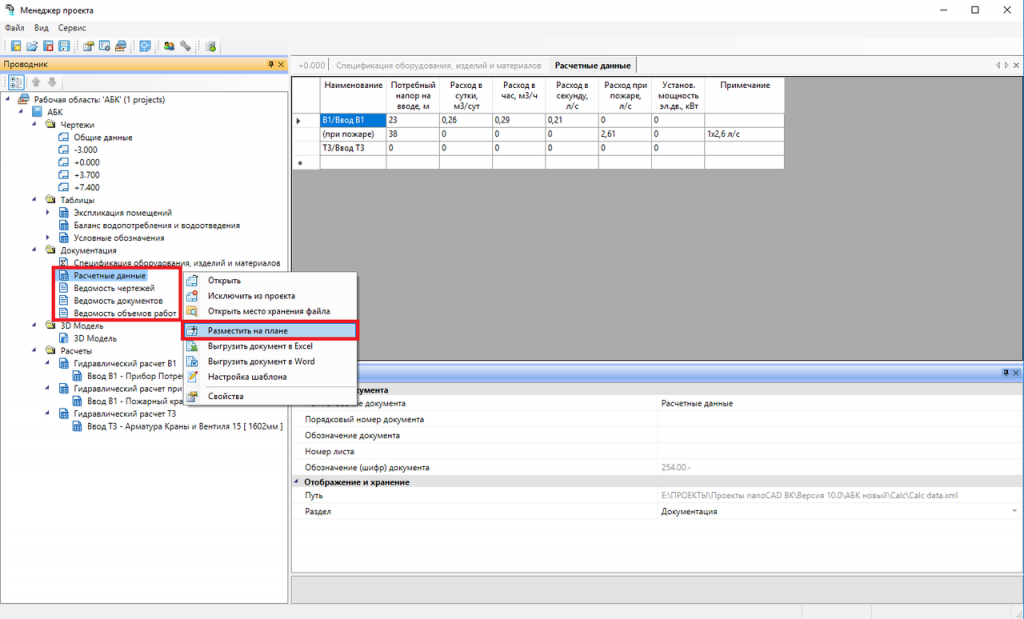Collapse the Рабочая область 'АБК' node
The image size is (1024, 619).
tap(8, 99)
